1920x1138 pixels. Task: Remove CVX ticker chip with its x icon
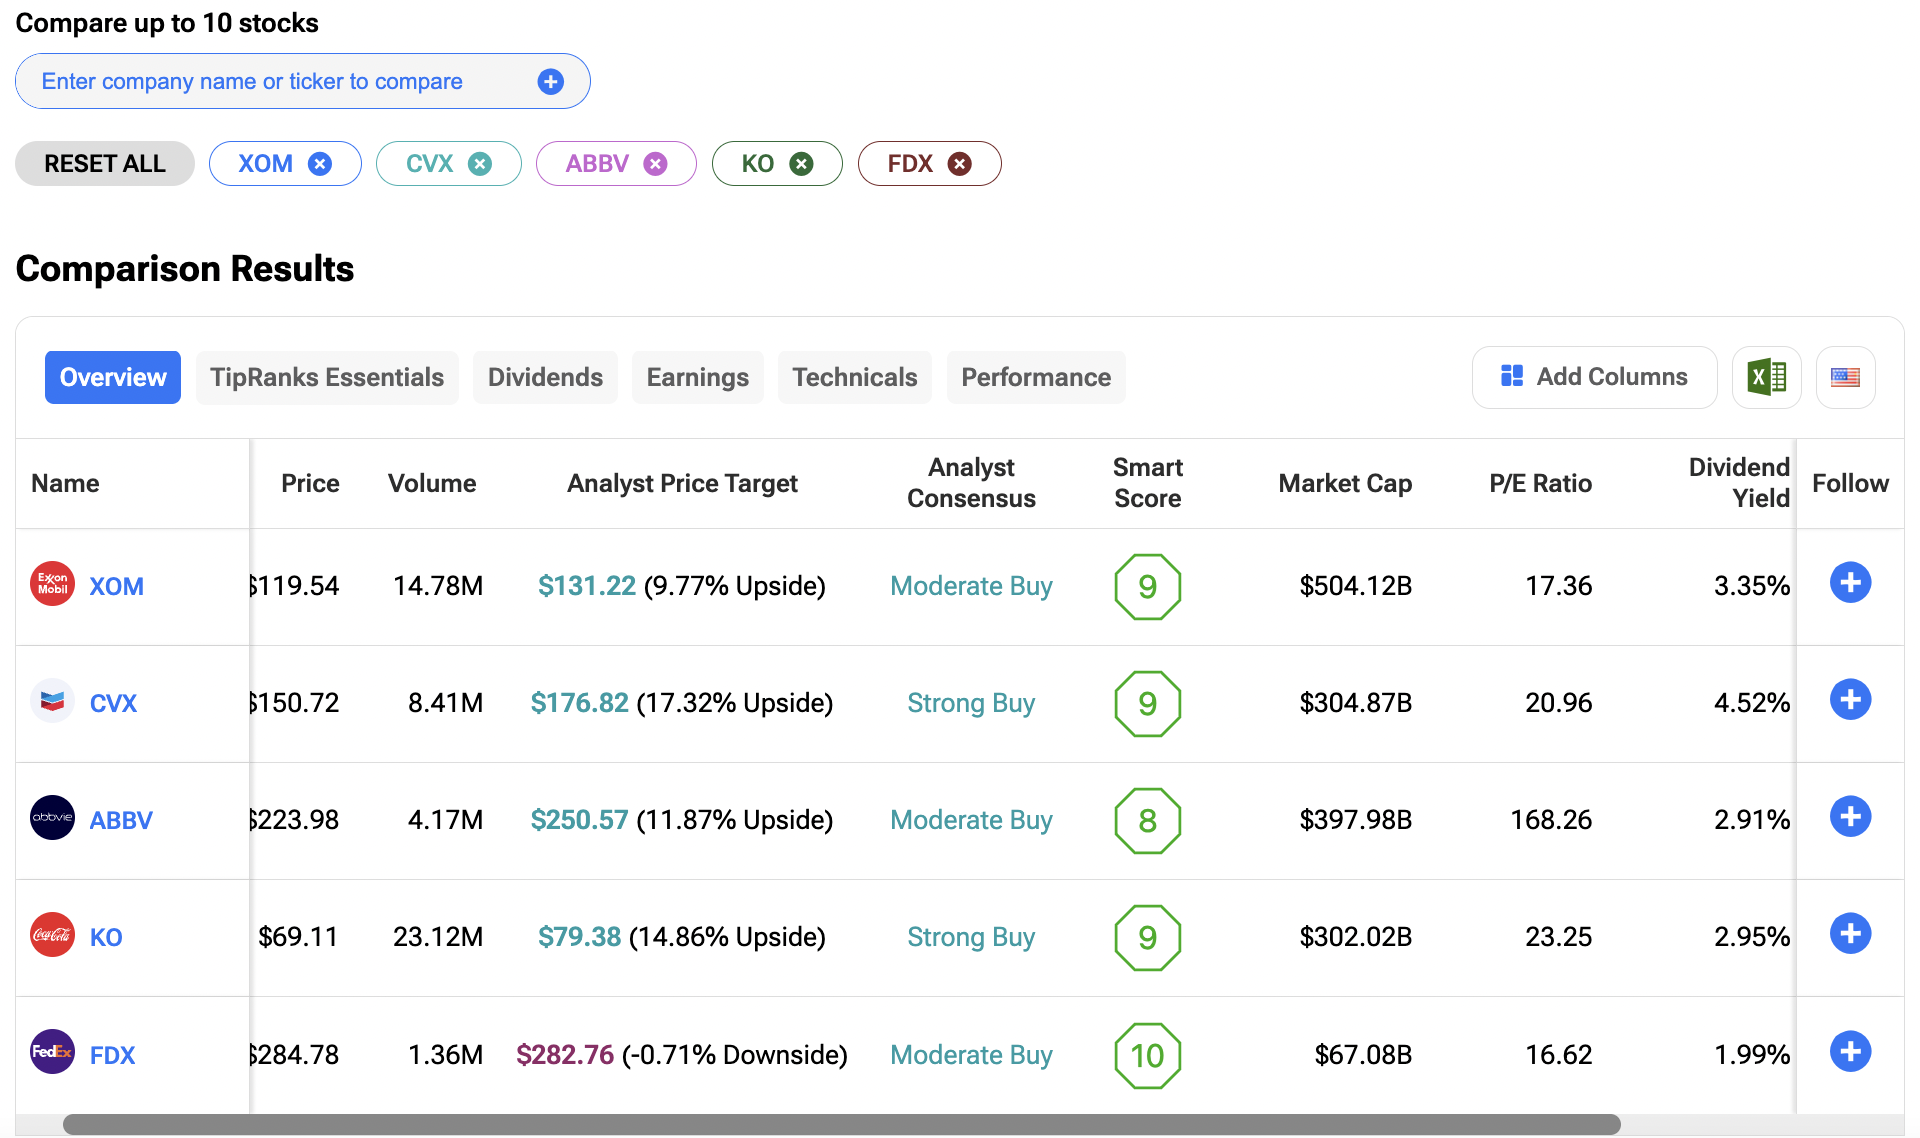[480, 164]
